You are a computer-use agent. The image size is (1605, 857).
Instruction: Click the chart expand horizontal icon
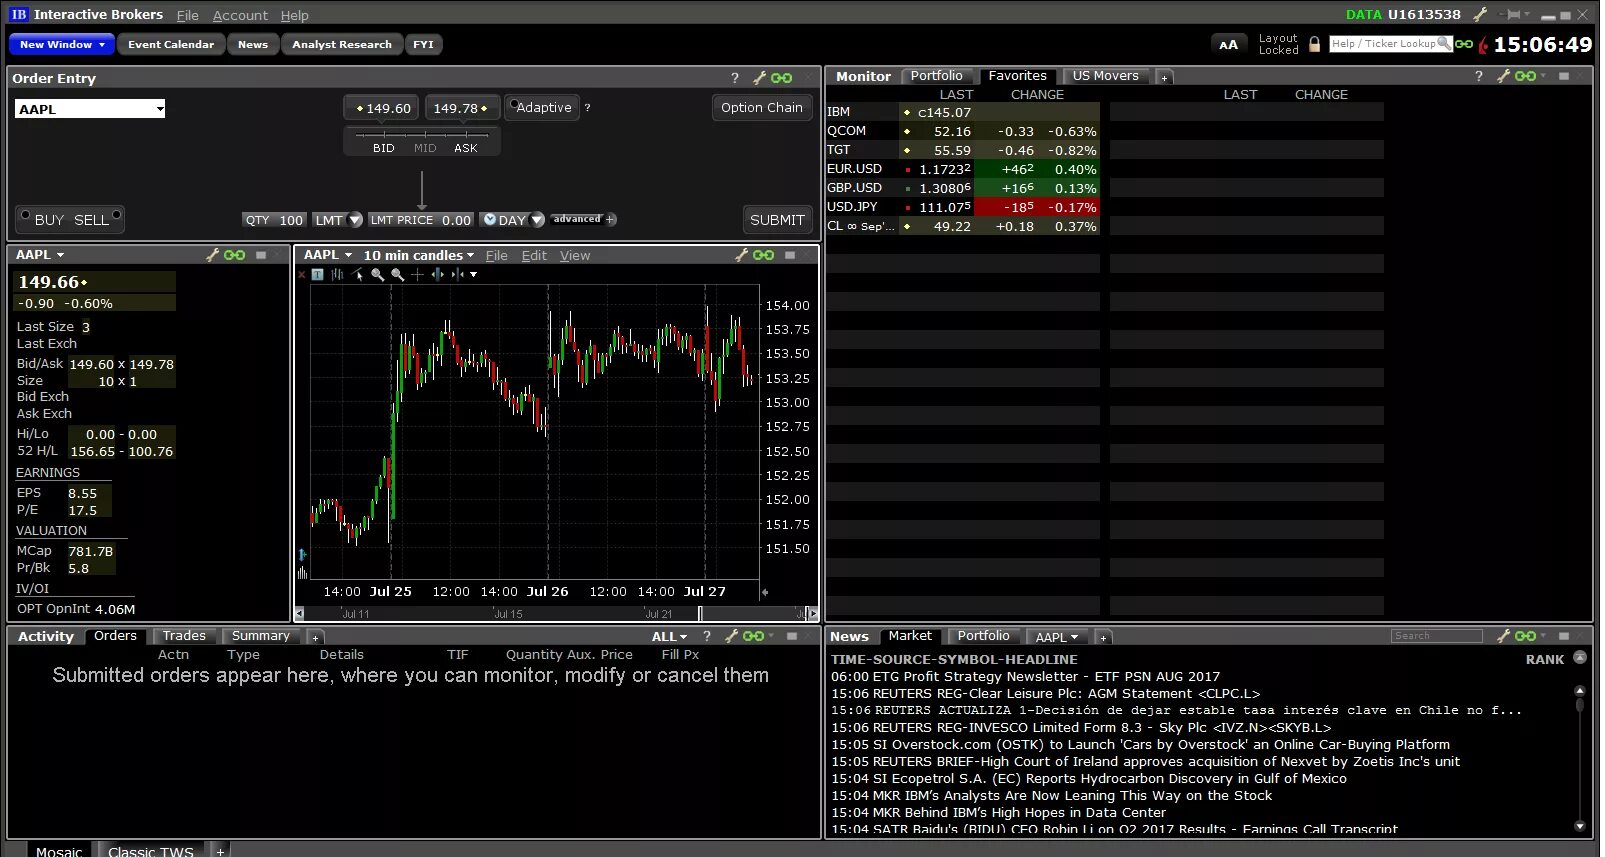(437, 274)
